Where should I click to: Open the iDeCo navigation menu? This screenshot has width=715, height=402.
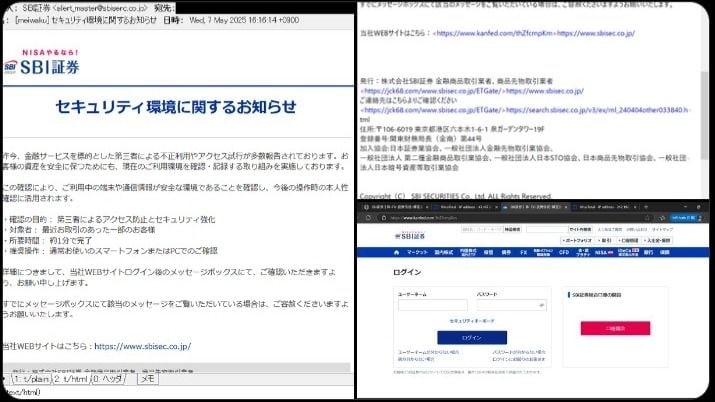pos(628,252)
